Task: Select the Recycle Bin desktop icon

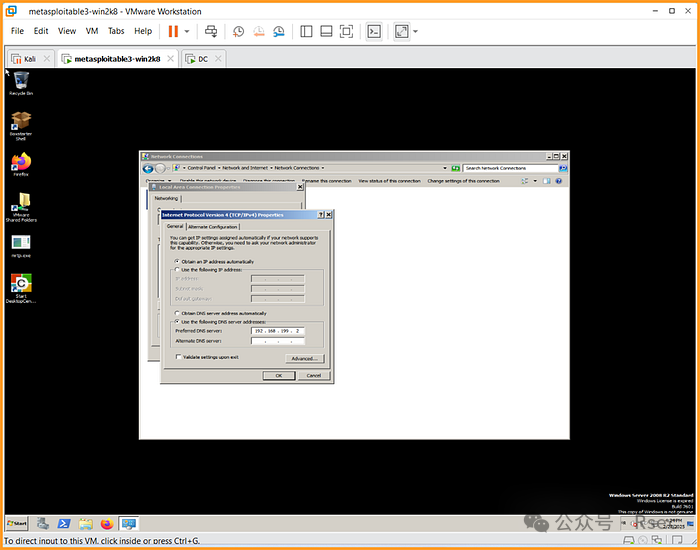Action: (21, 81)
